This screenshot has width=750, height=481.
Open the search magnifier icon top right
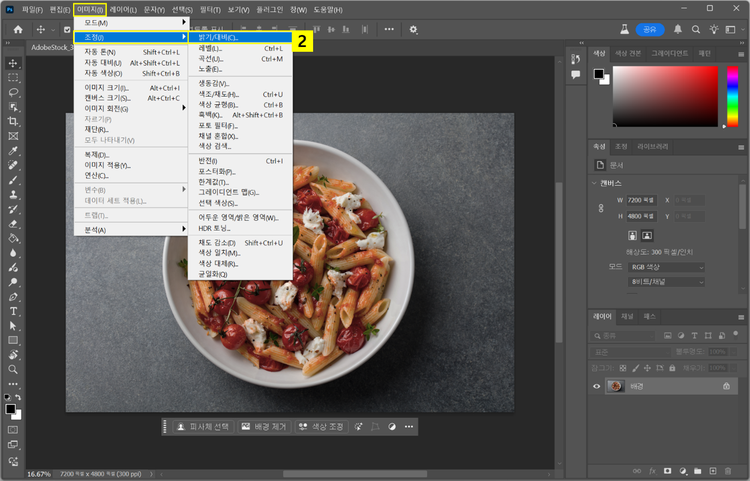point(696,30)
